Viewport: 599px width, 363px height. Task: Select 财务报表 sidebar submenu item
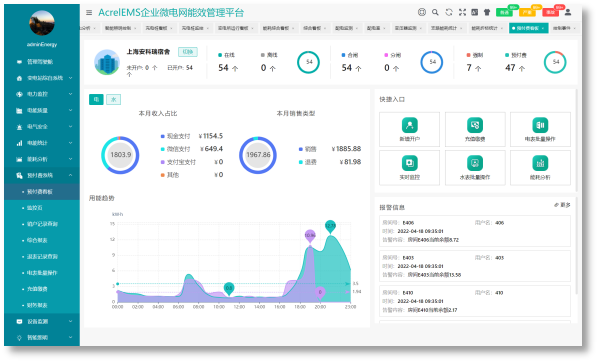pos(42,305)
